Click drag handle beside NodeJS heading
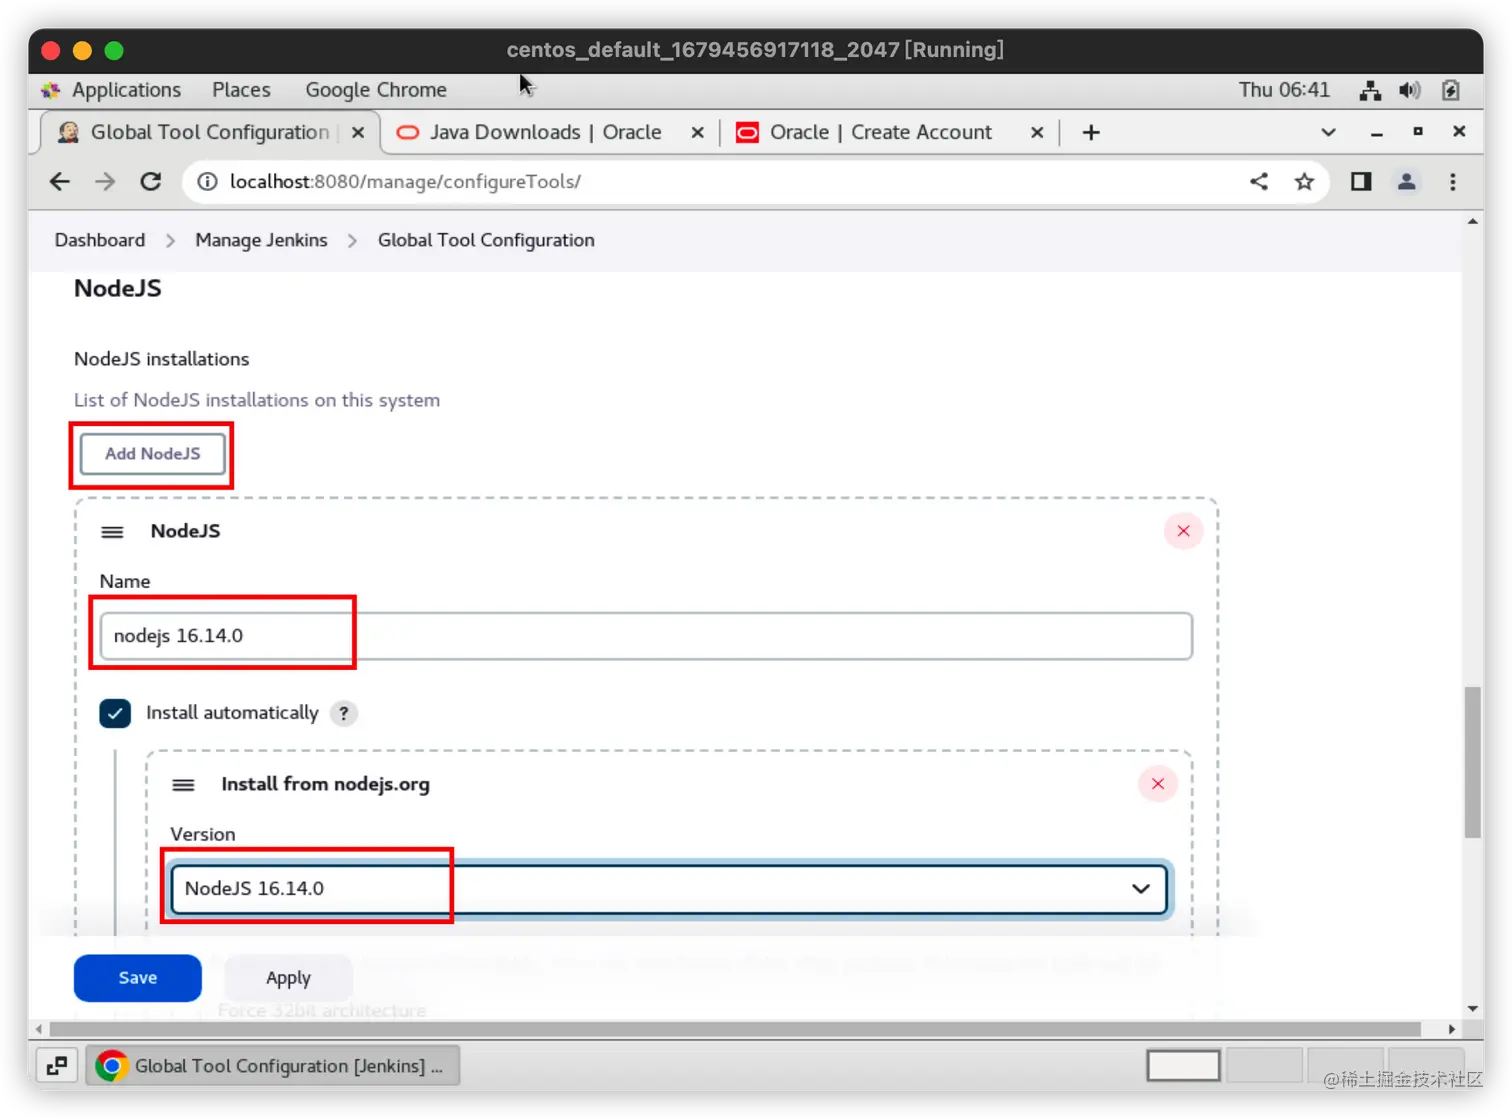1512x1118 pixels. click(112, 532)
